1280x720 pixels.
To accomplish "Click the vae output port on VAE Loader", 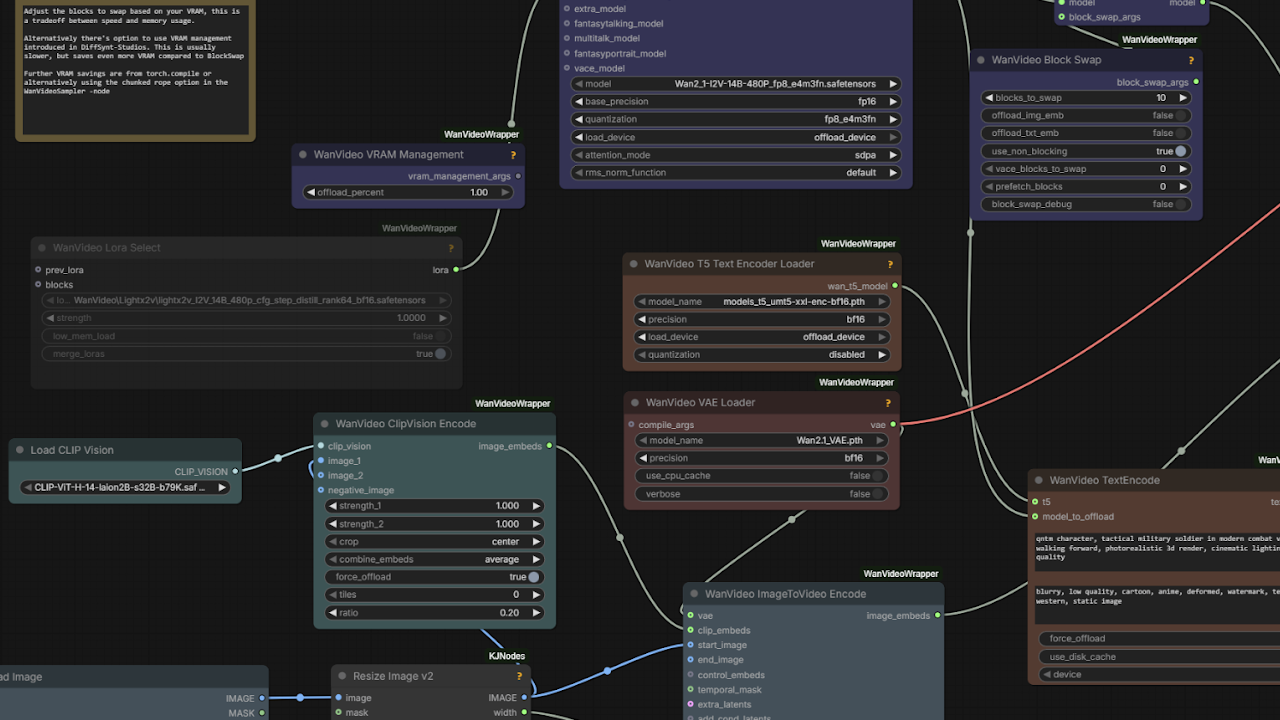I will pyautogui.click(x=893, y=425).
